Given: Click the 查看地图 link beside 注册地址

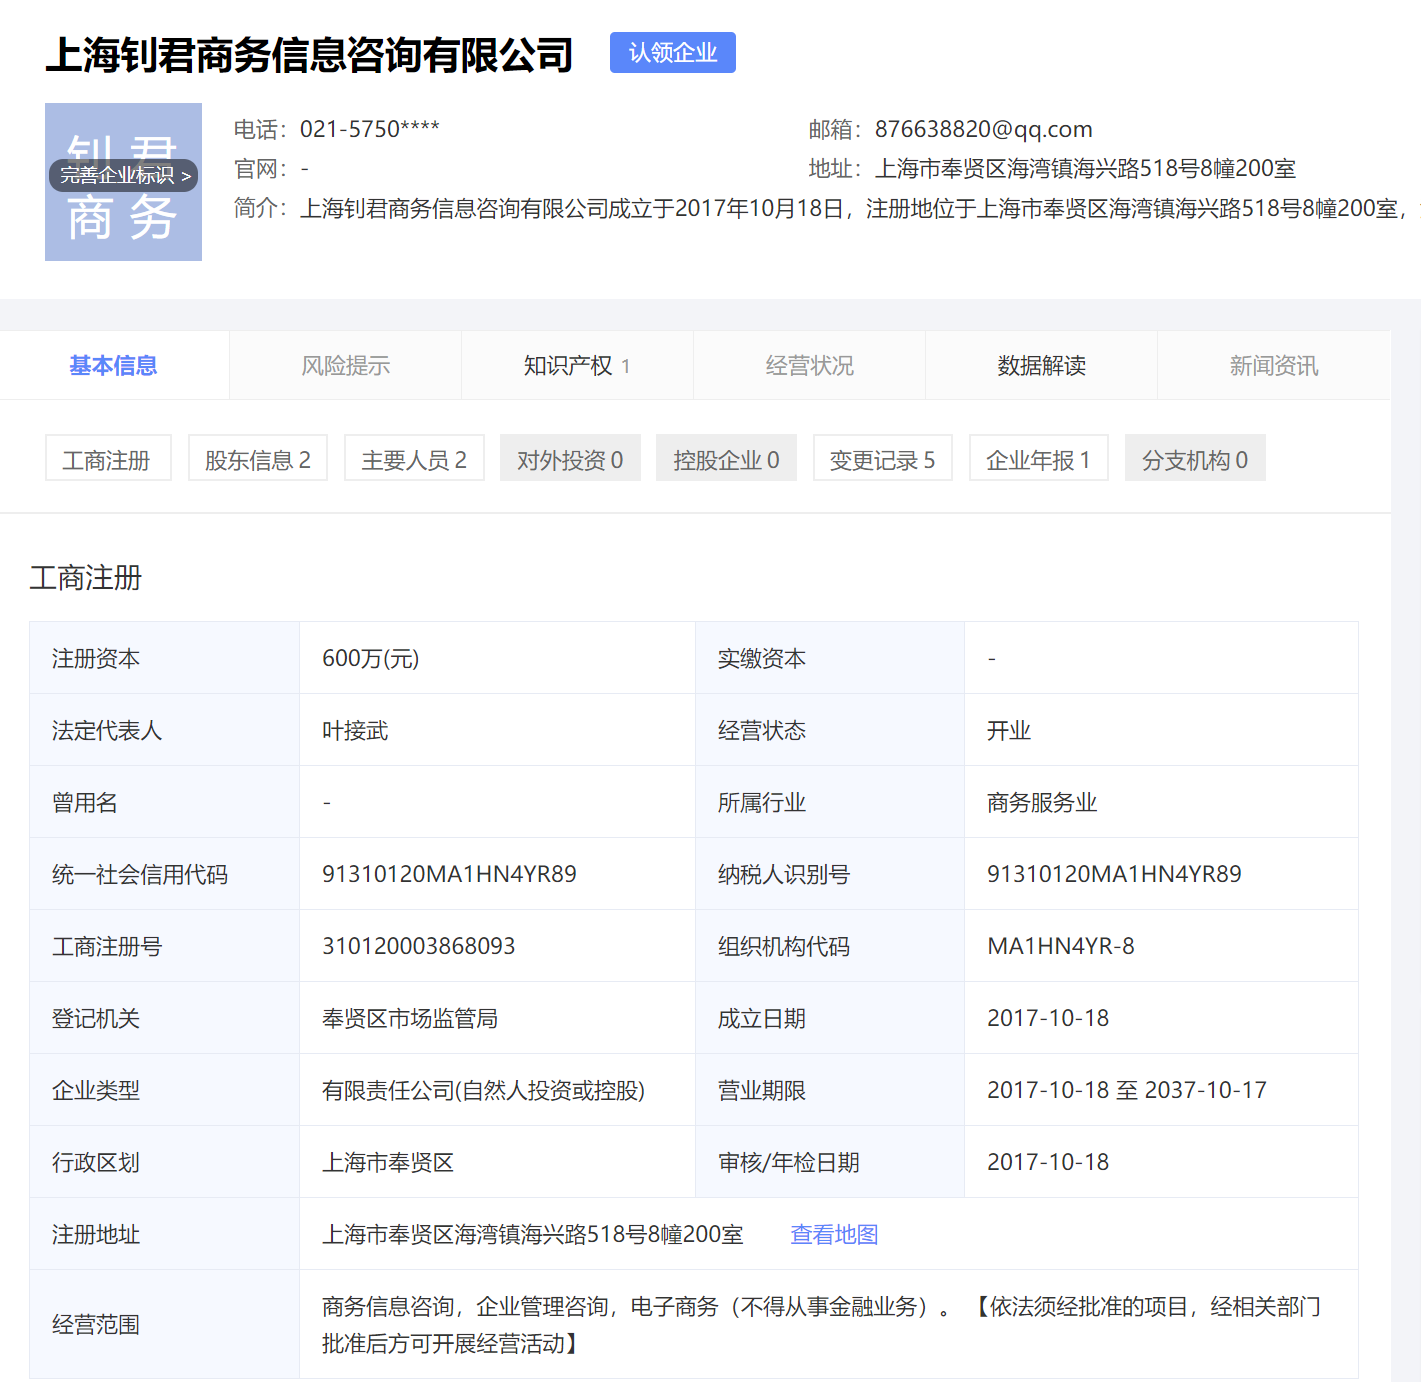Looking at the screenshot, I should click(x=833, y=1234).
